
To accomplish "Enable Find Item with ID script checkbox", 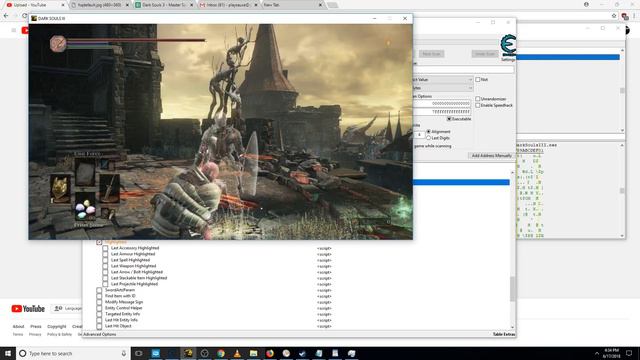I will (x=99, y=296).
